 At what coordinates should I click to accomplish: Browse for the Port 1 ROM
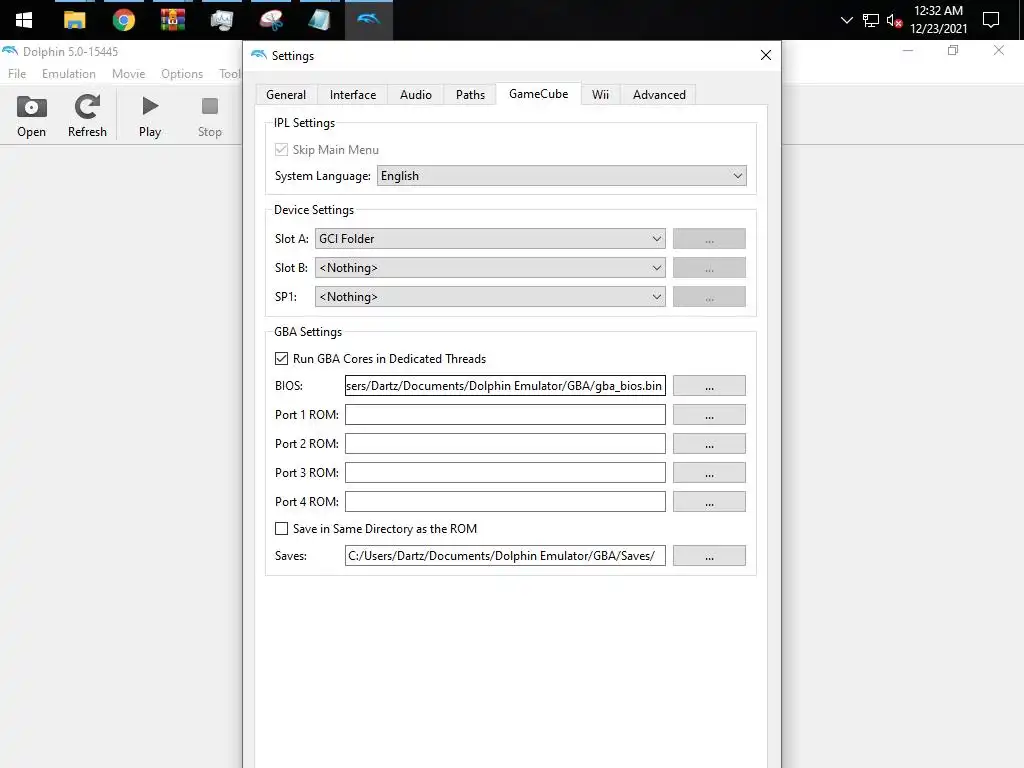coord(709,415)
